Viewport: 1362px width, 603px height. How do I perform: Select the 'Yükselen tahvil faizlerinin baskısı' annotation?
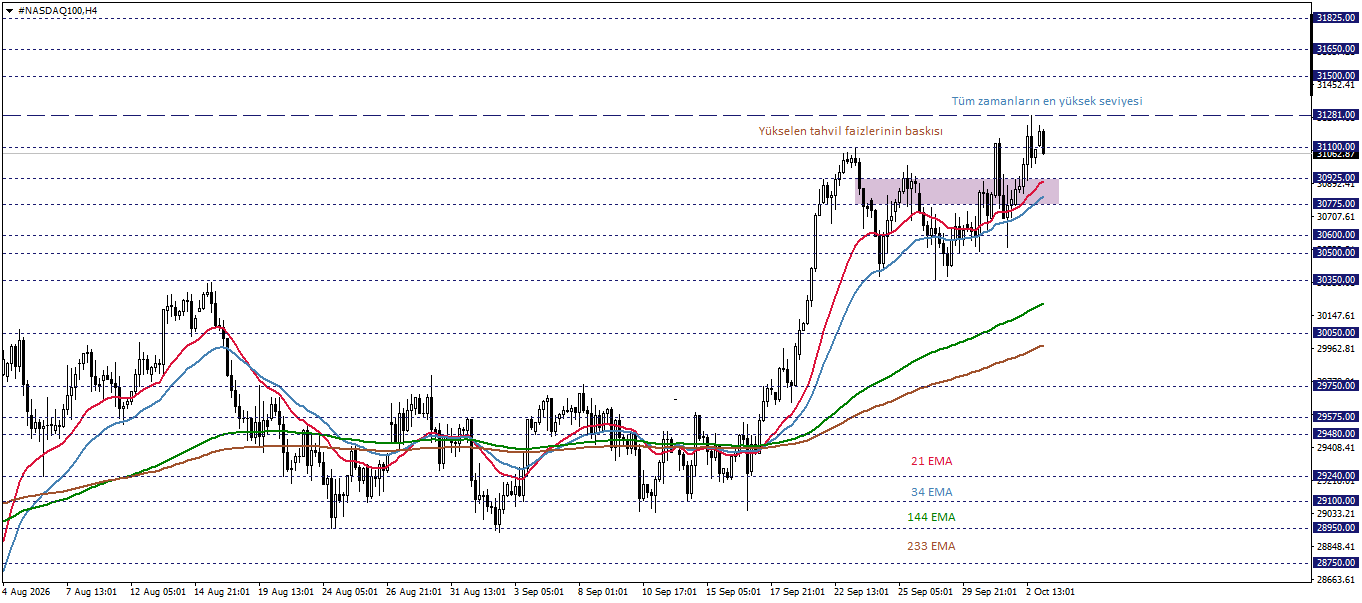pyautogui.click(x=850, y=131)
